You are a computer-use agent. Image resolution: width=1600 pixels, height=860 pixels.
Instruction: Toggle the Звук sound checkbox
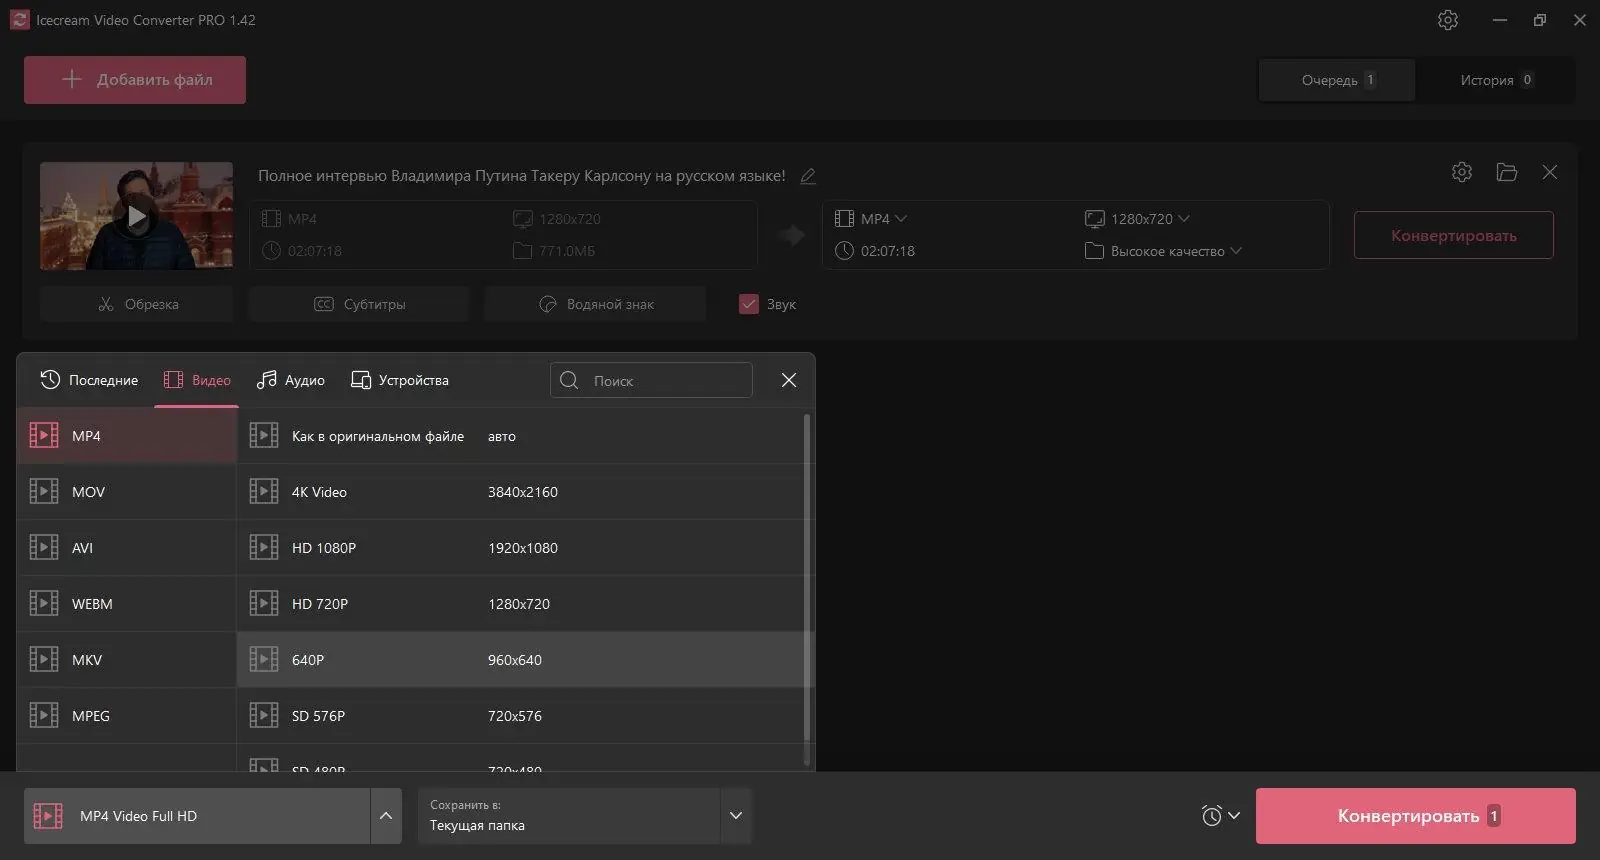point(749,304)
